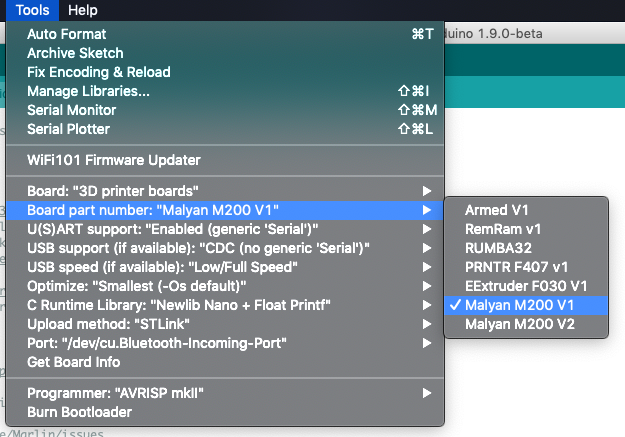Image resolution: width=625 pixels, height=437 pixels.
Task: Select Armed V1 board part
Action: (526, 210)
